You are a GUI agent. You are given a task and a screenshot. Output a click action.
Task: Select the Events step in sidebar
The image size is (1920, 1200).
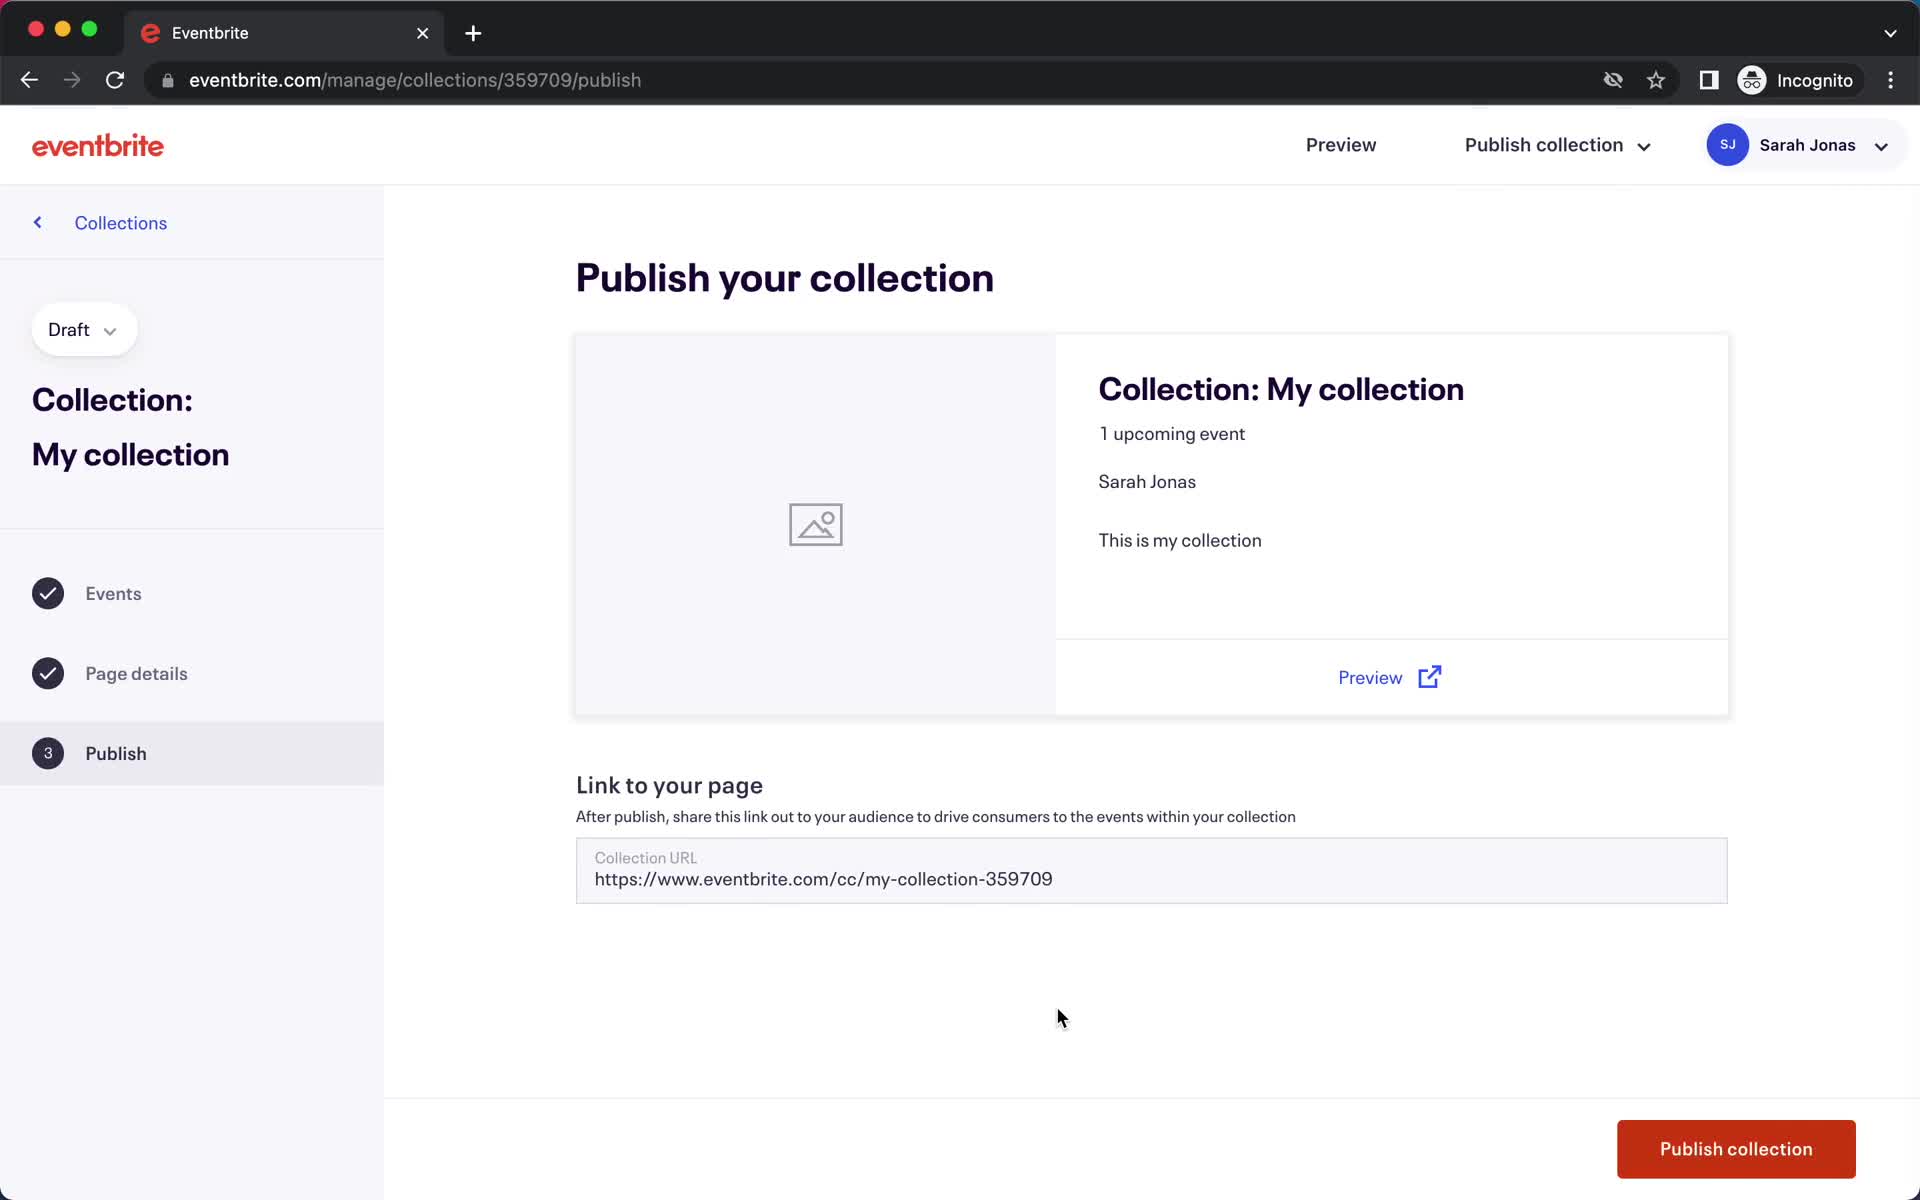coord(113,592)
